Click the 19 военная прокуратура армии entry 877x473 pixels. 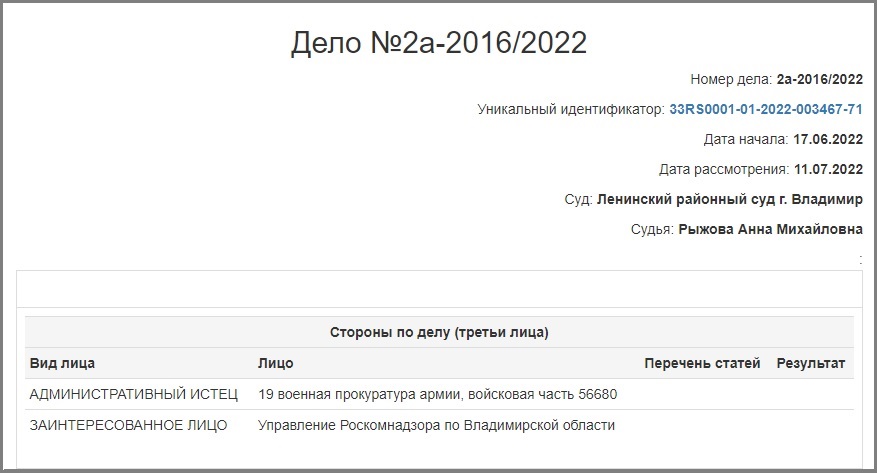[x=437, y=394]
